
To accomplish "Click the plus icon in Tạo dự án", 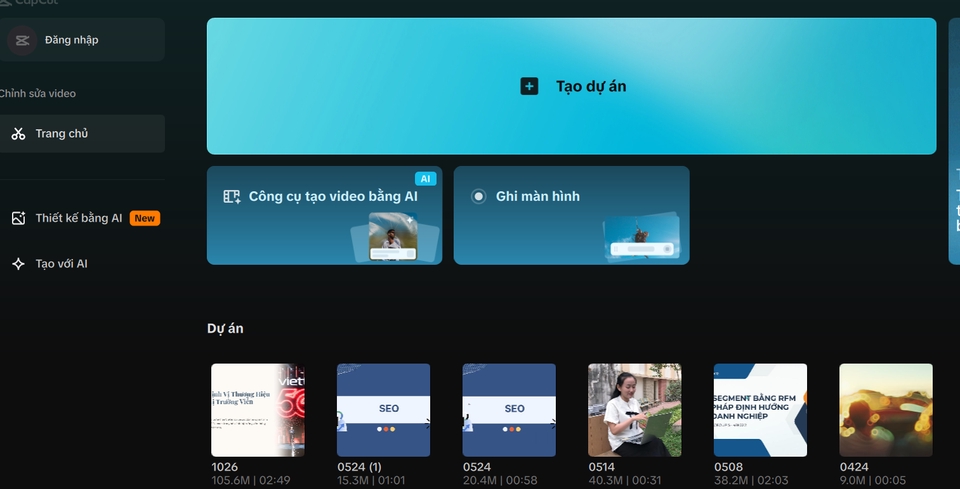I will [529, 86].
